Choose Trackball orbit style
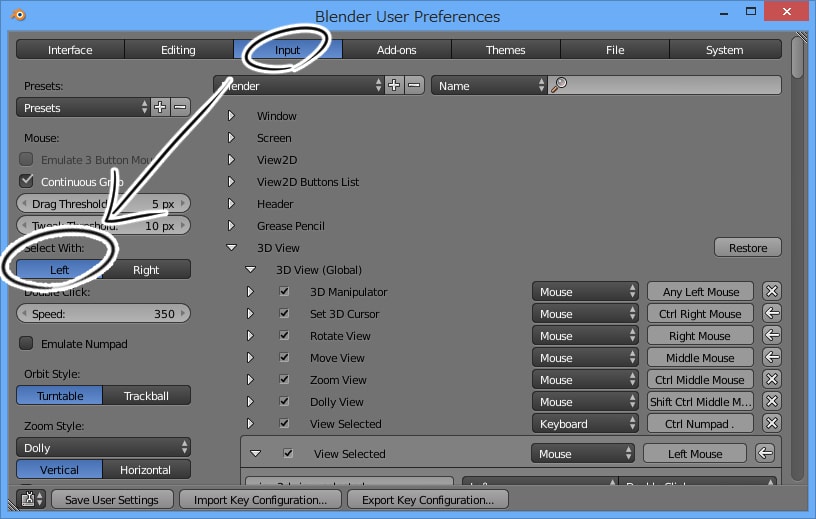Screen dimensions: 816x519 tap(146, 396)
